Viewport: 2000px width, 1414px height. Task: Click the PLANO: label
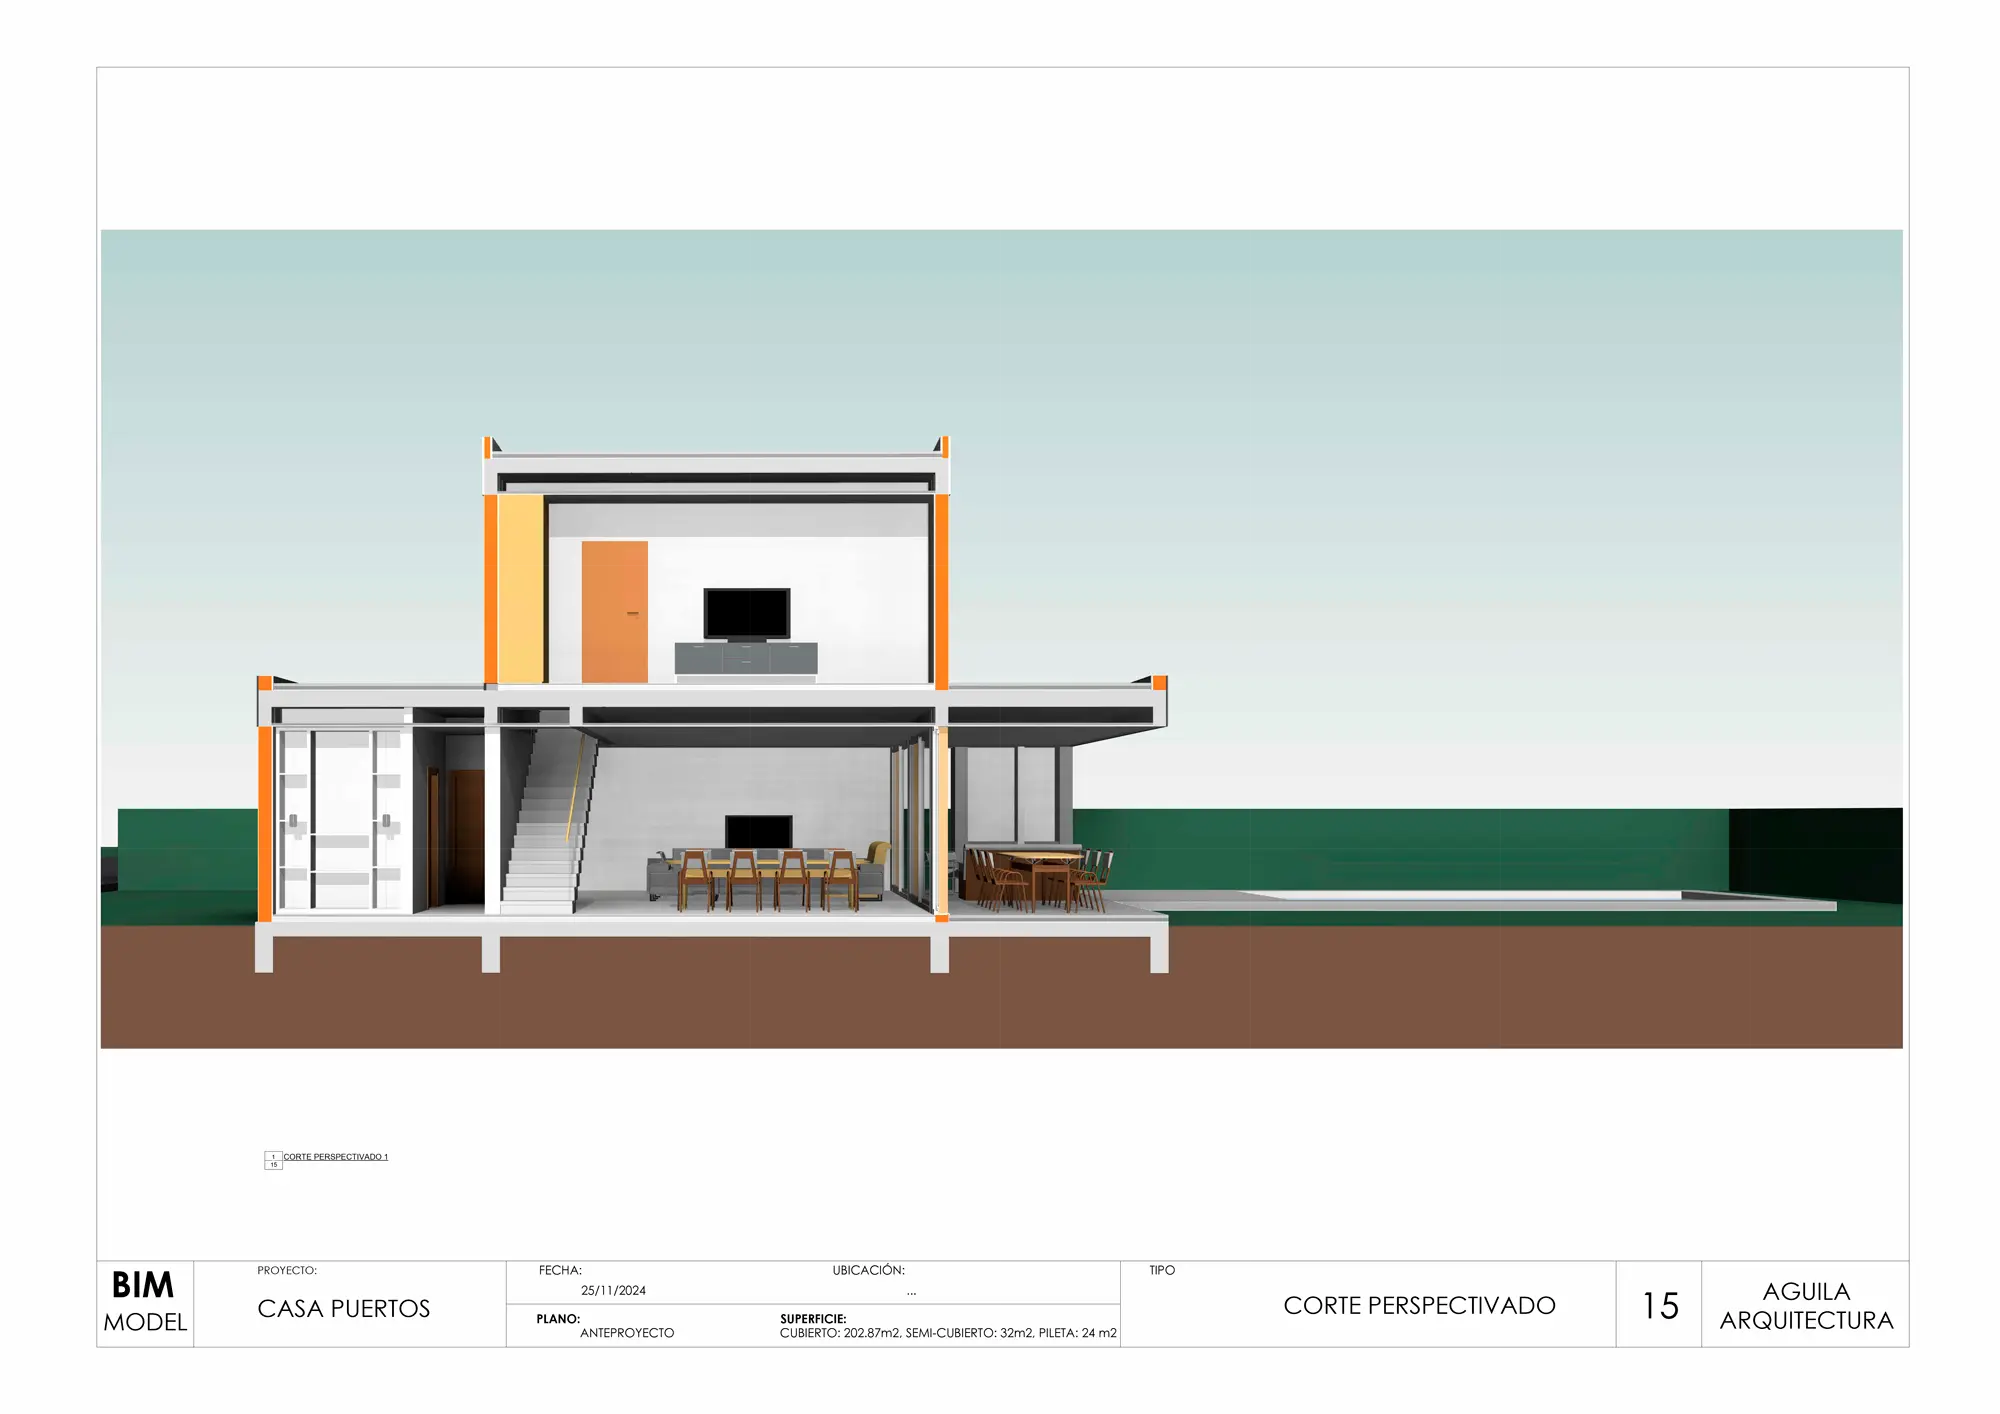coord(558,1319)
